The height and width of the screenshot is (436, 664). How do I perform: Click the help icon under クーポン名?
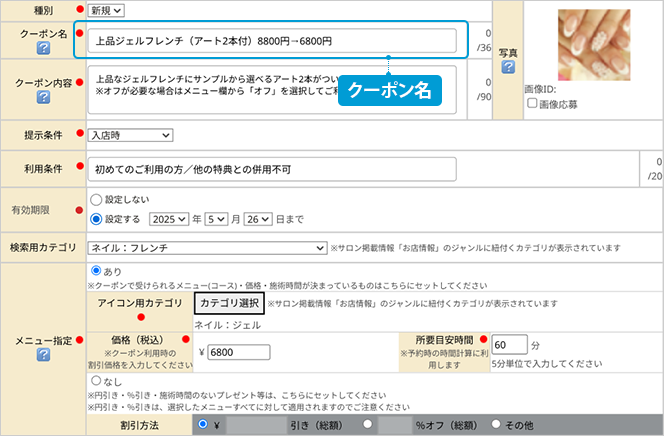pos(43,51)
